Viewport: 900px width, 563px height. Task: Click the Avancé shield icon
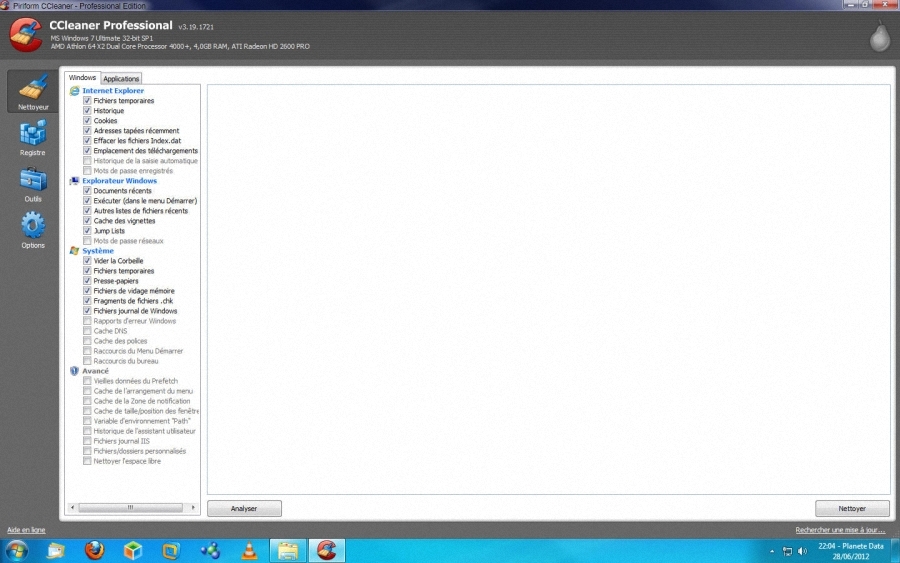(x=74, y=371)
